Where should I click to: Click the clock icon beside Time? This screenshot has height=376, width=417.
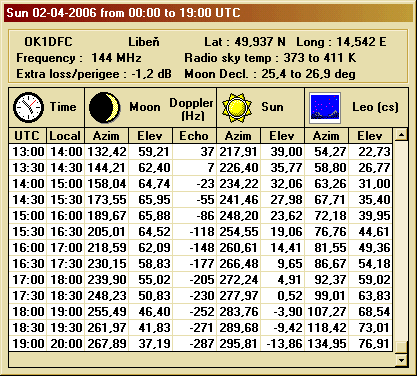click(28, 107)
